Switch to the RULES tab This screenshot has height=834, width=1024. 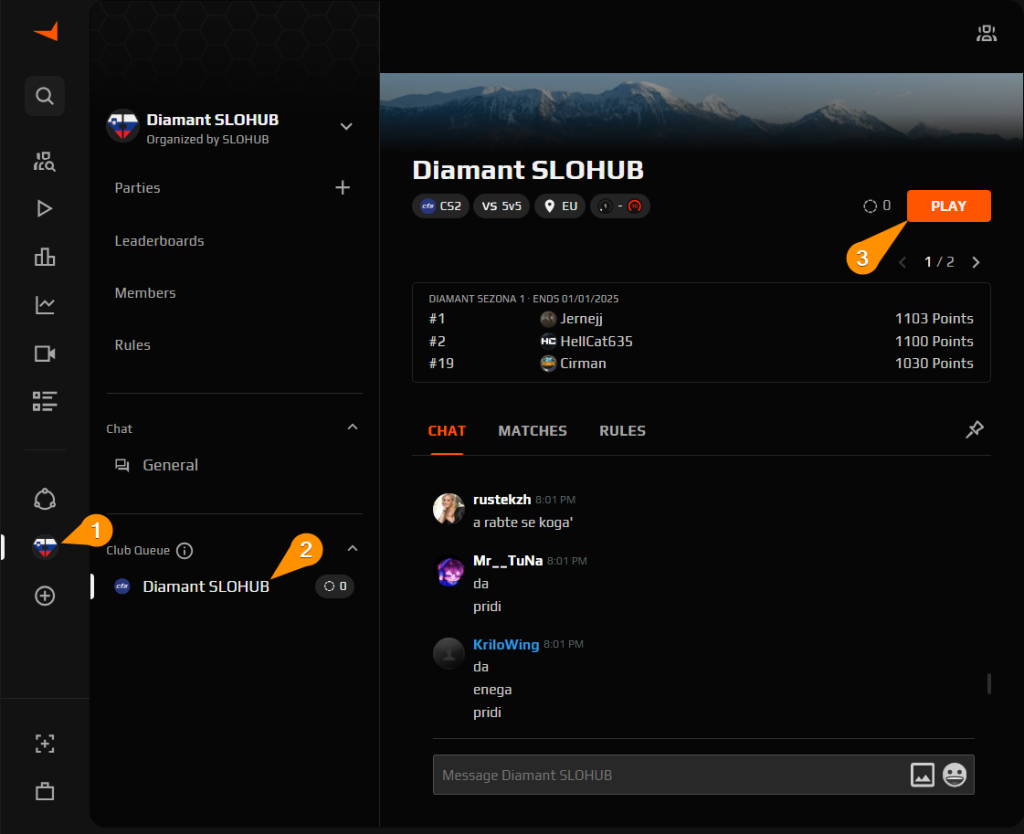pos(622,431)
